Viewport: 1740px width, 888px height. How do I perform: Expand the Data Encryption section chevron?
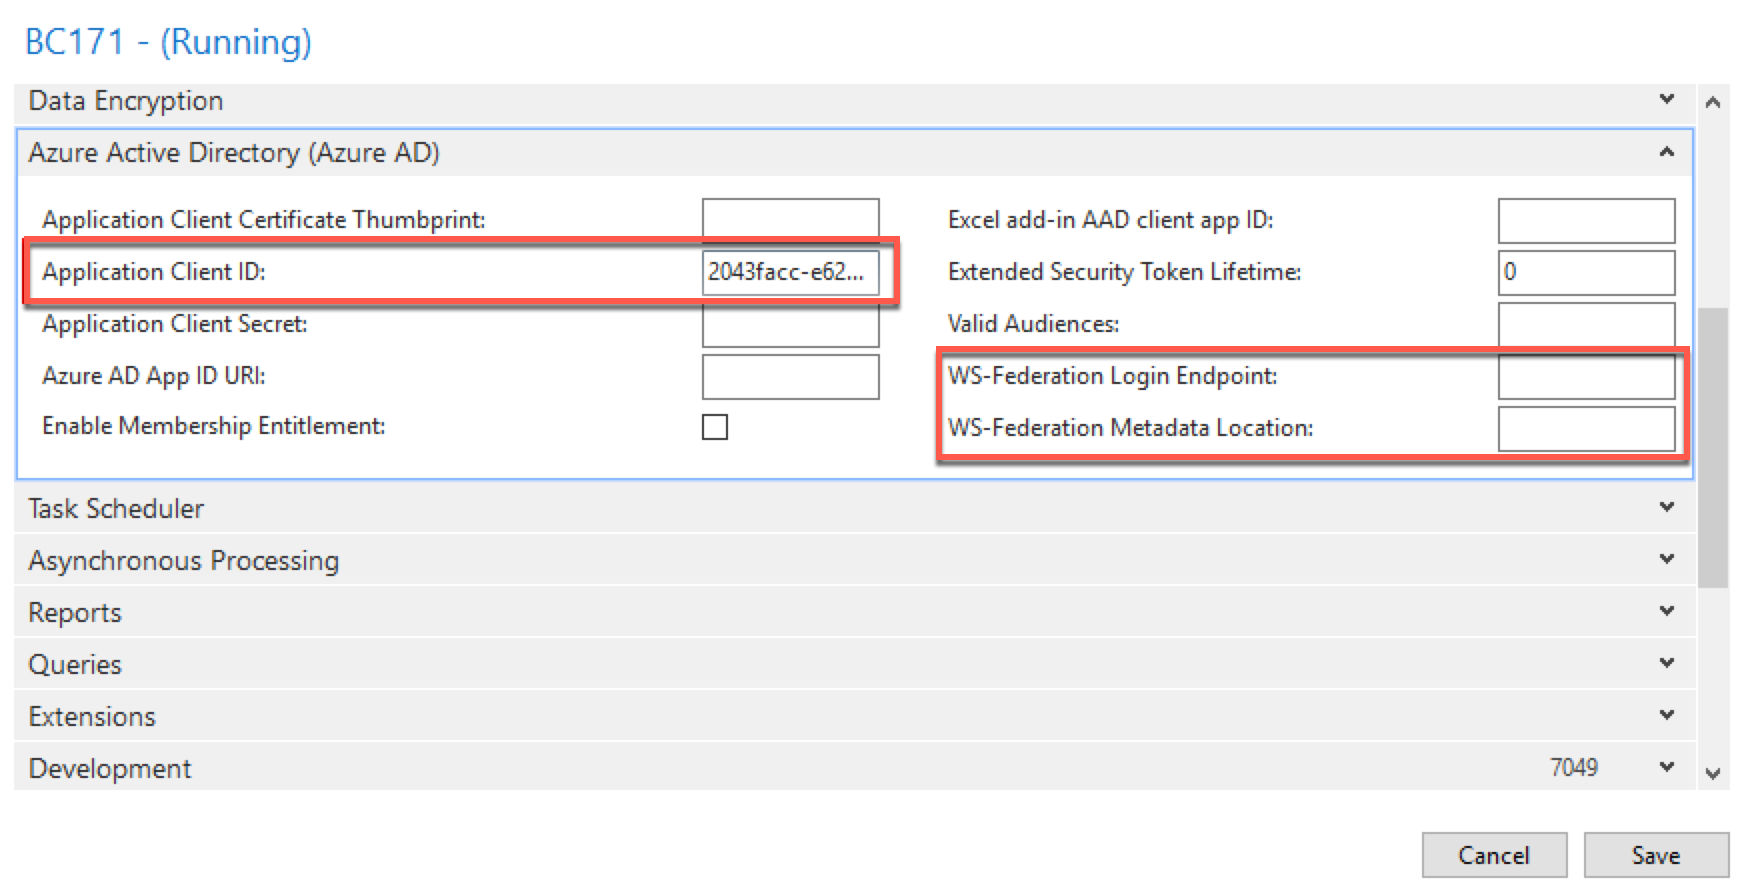coord(1666,99)
